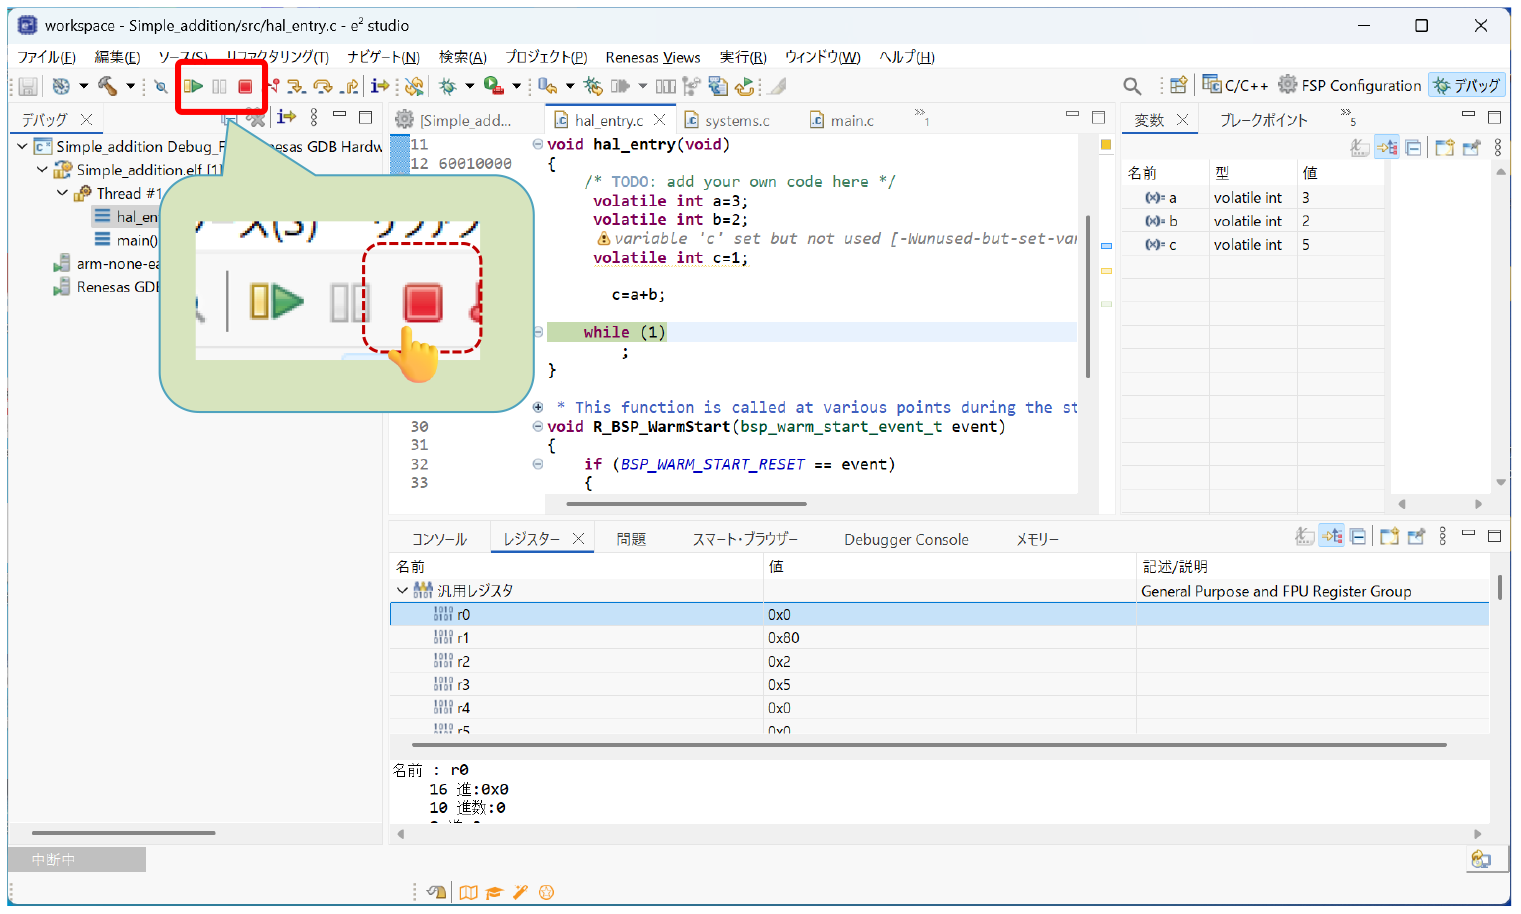Close the hal_entry.c editor tab
This screenshot has height=914, width=1521.
659,120
